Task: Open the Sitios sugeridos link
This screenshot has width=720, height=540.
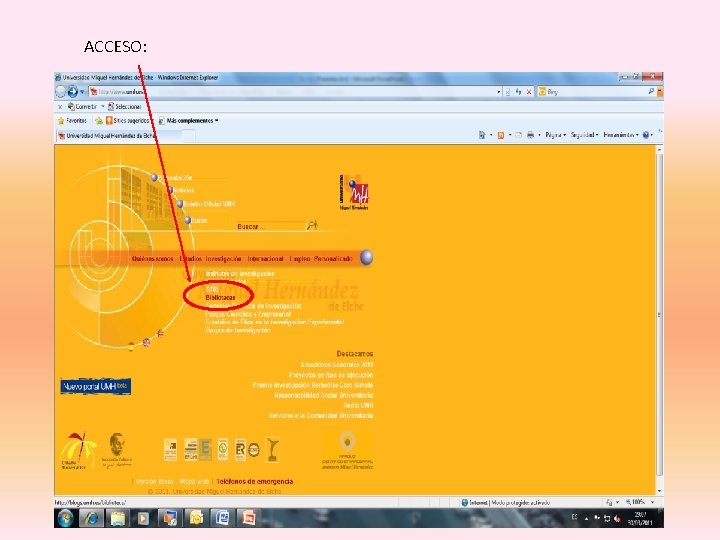Action: pos(128,121)
